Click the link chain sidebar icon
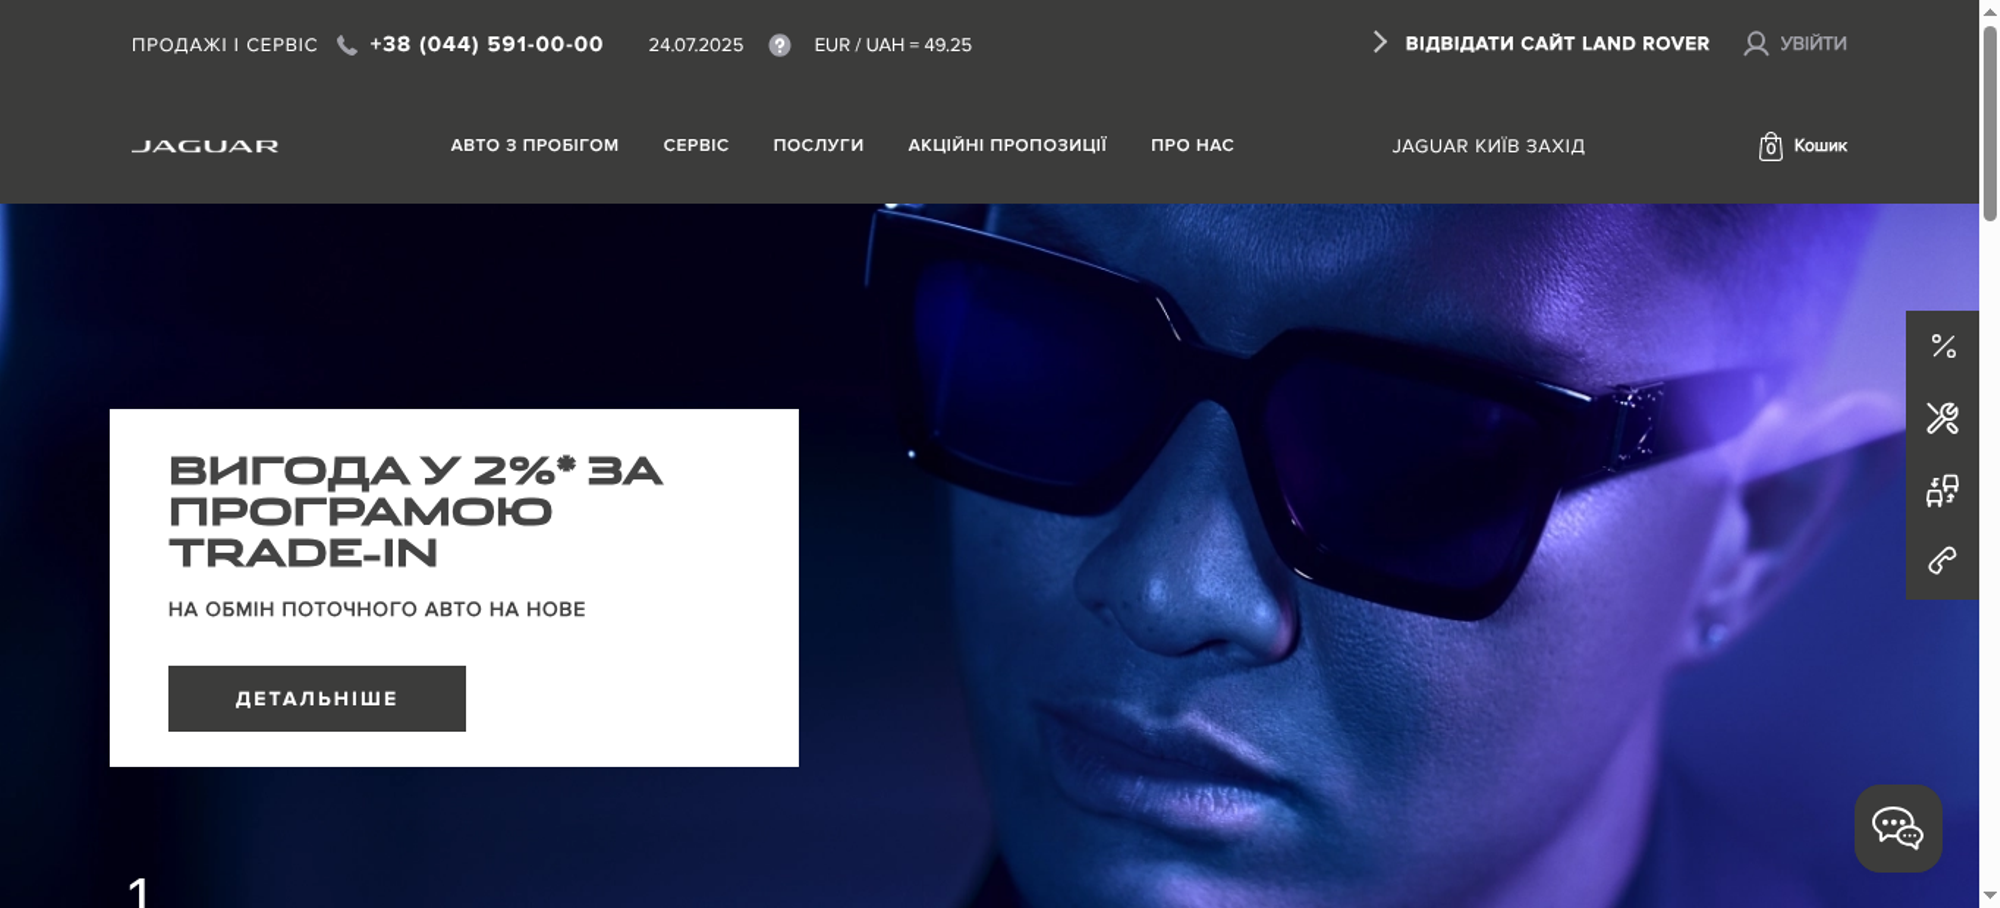2000x908 pixels. click(x=1943, y=560)
